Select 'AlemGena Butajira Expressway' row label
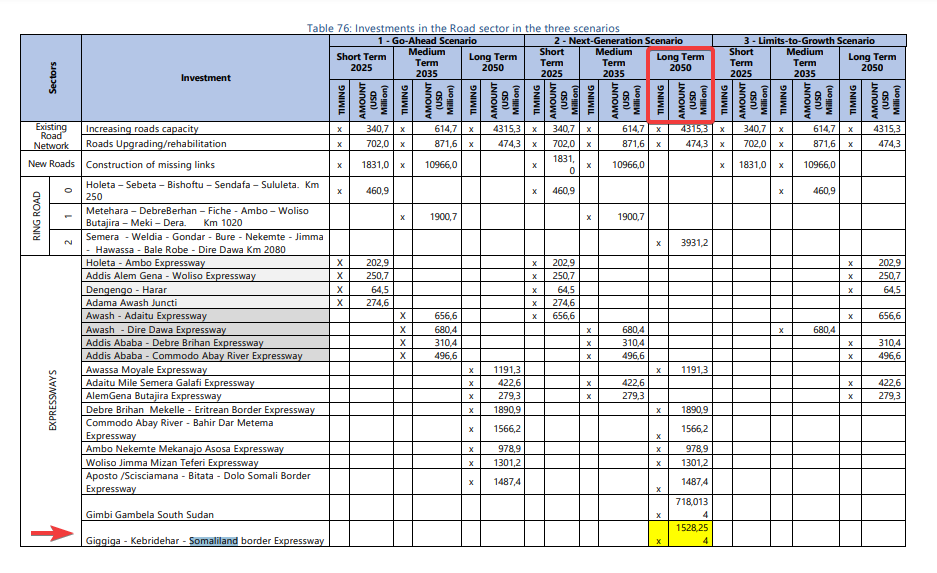This screenshot has height=573, width=937. [154, 396]
